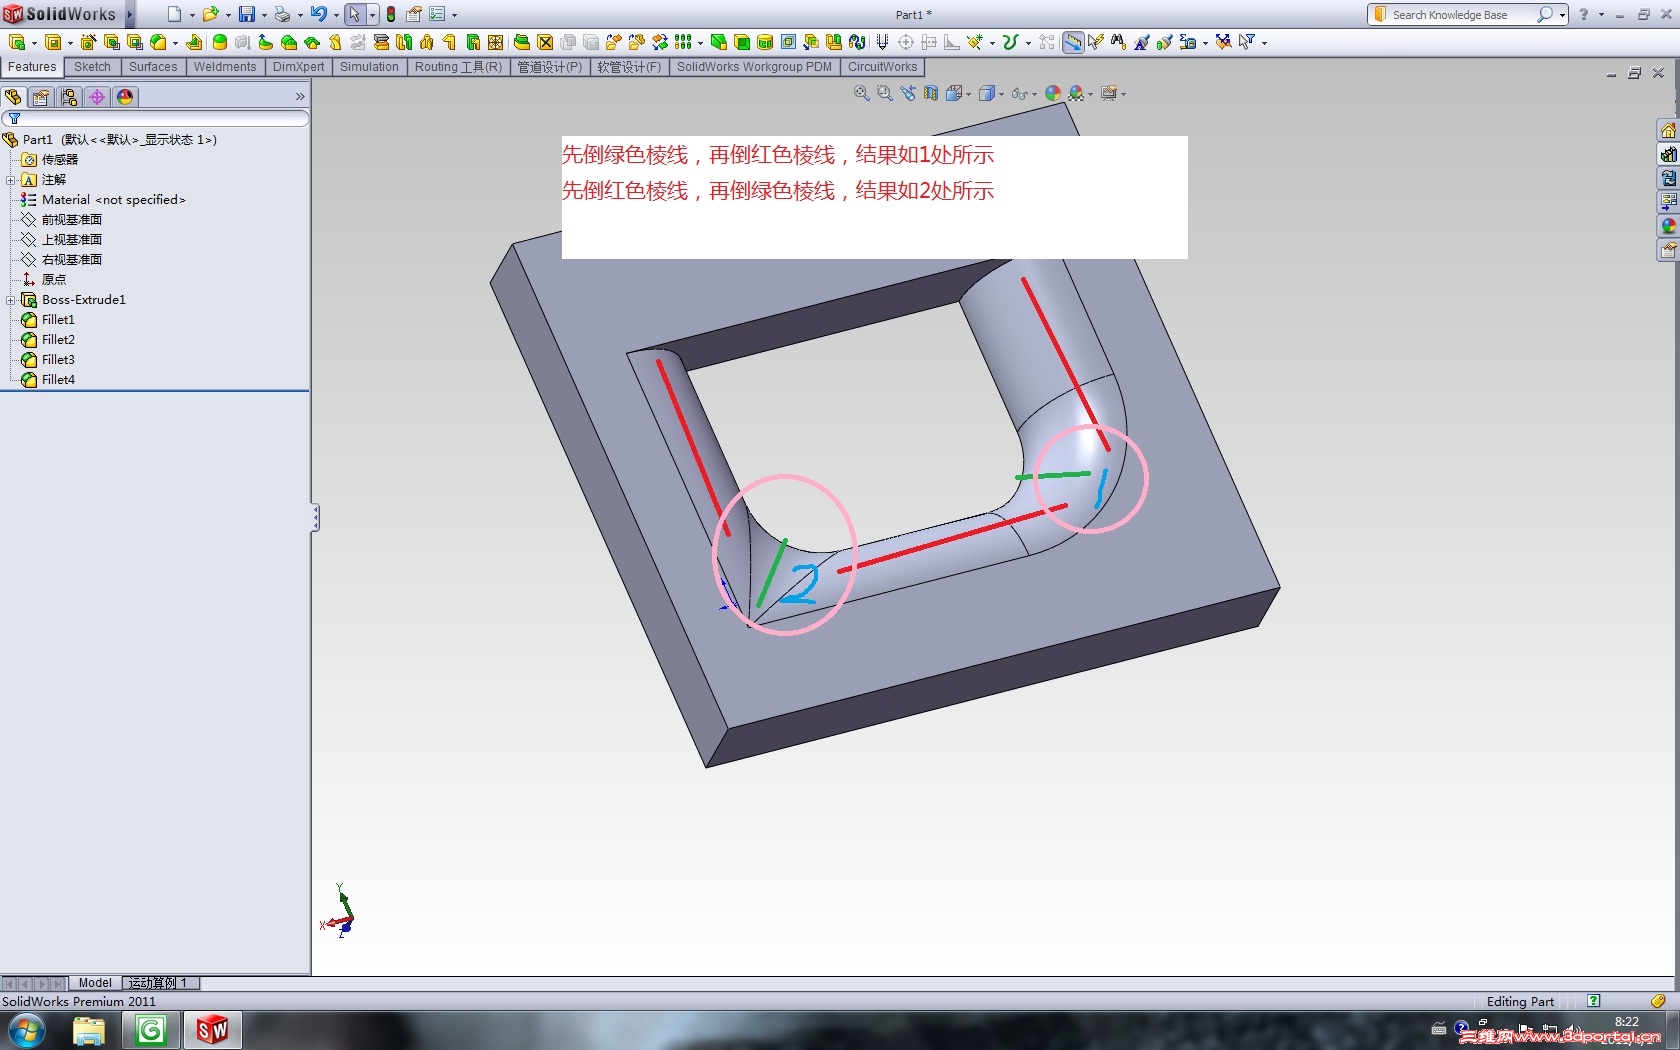Open the SolidWorks Workgroup PDM tab
This screenshot has width=1680, height=1050.
pyautogui.click(x=754, y=67)
